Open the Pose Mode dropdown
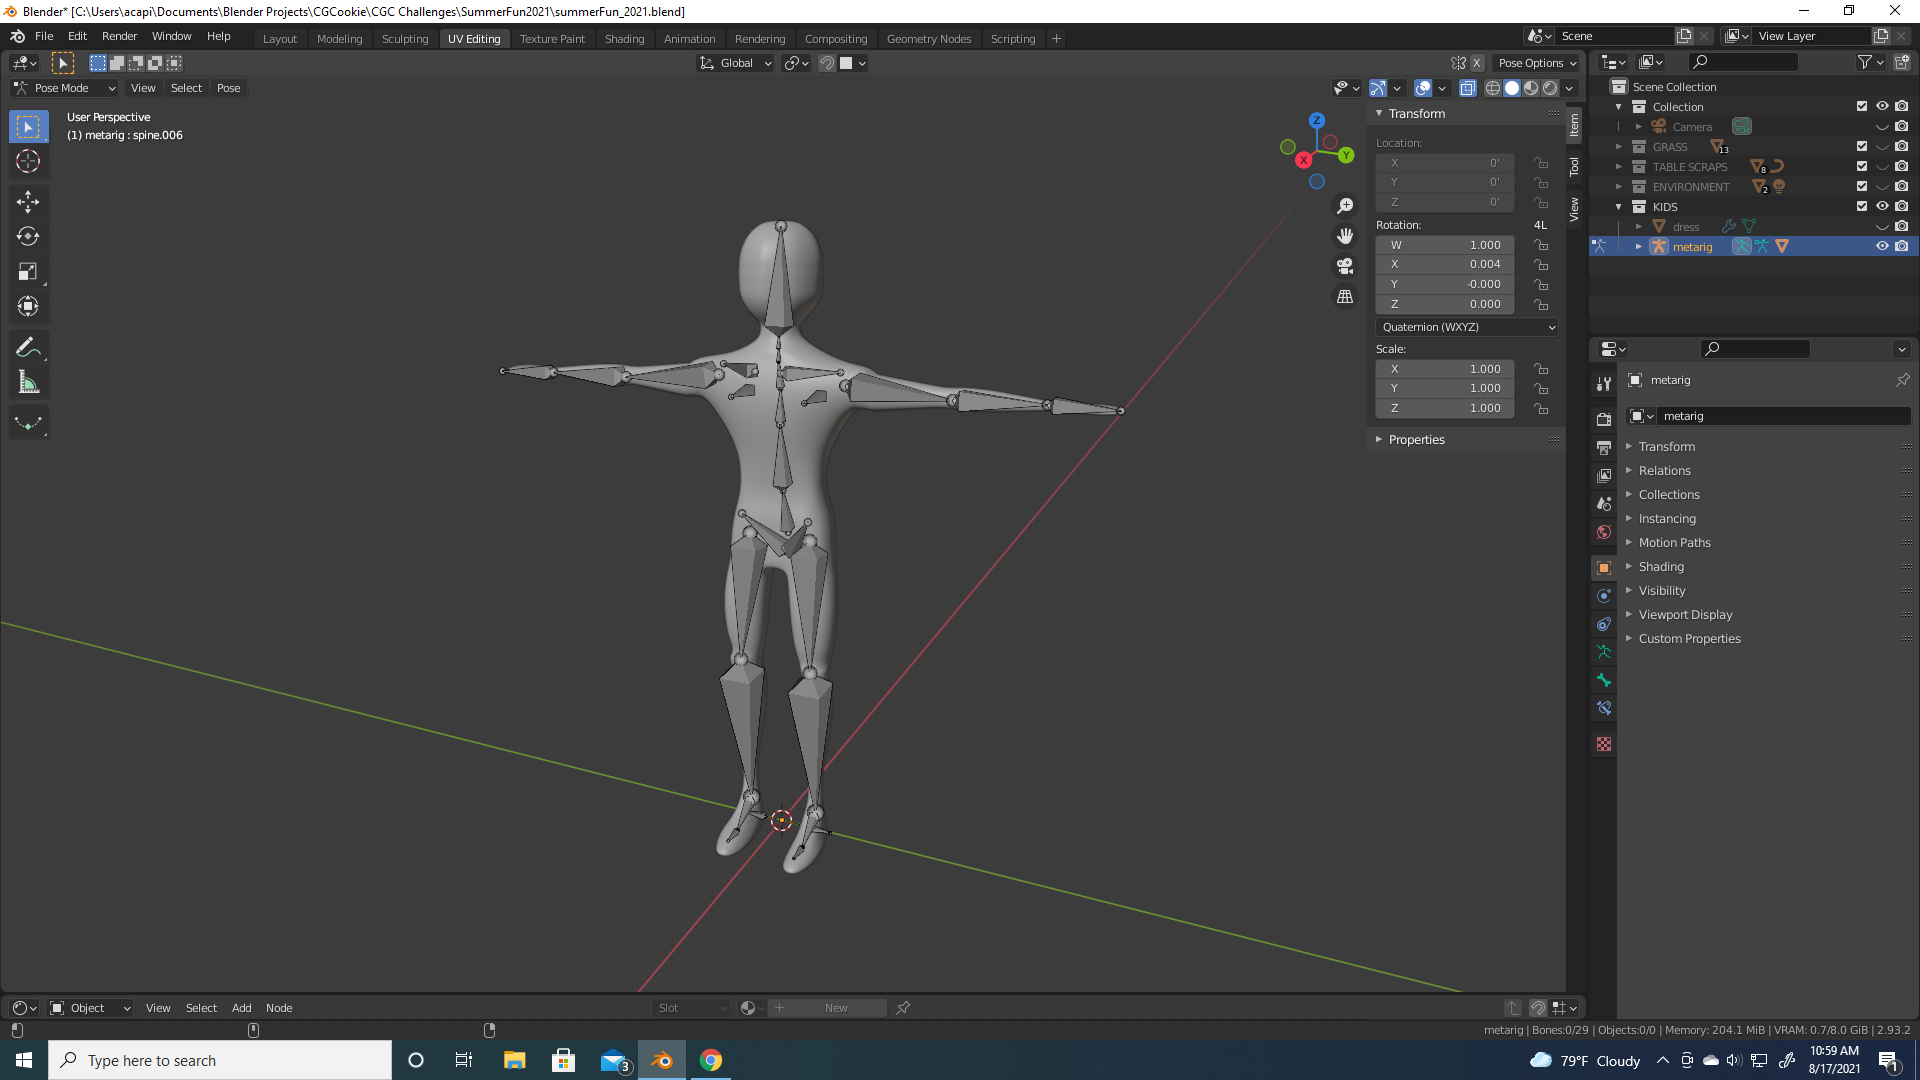 point(65,88)
